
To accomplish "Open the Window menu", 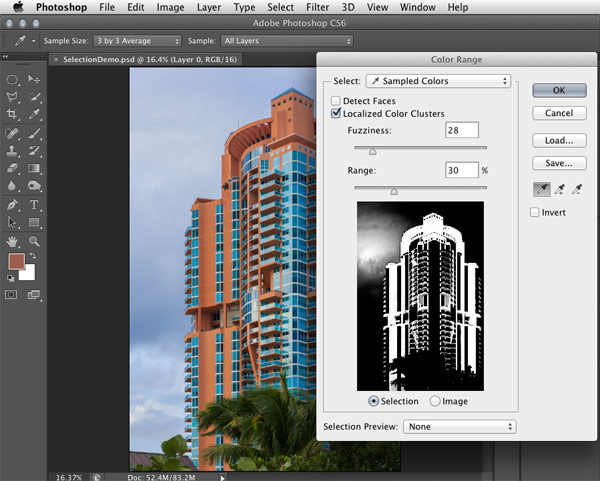I will click(x=418, y=7).
